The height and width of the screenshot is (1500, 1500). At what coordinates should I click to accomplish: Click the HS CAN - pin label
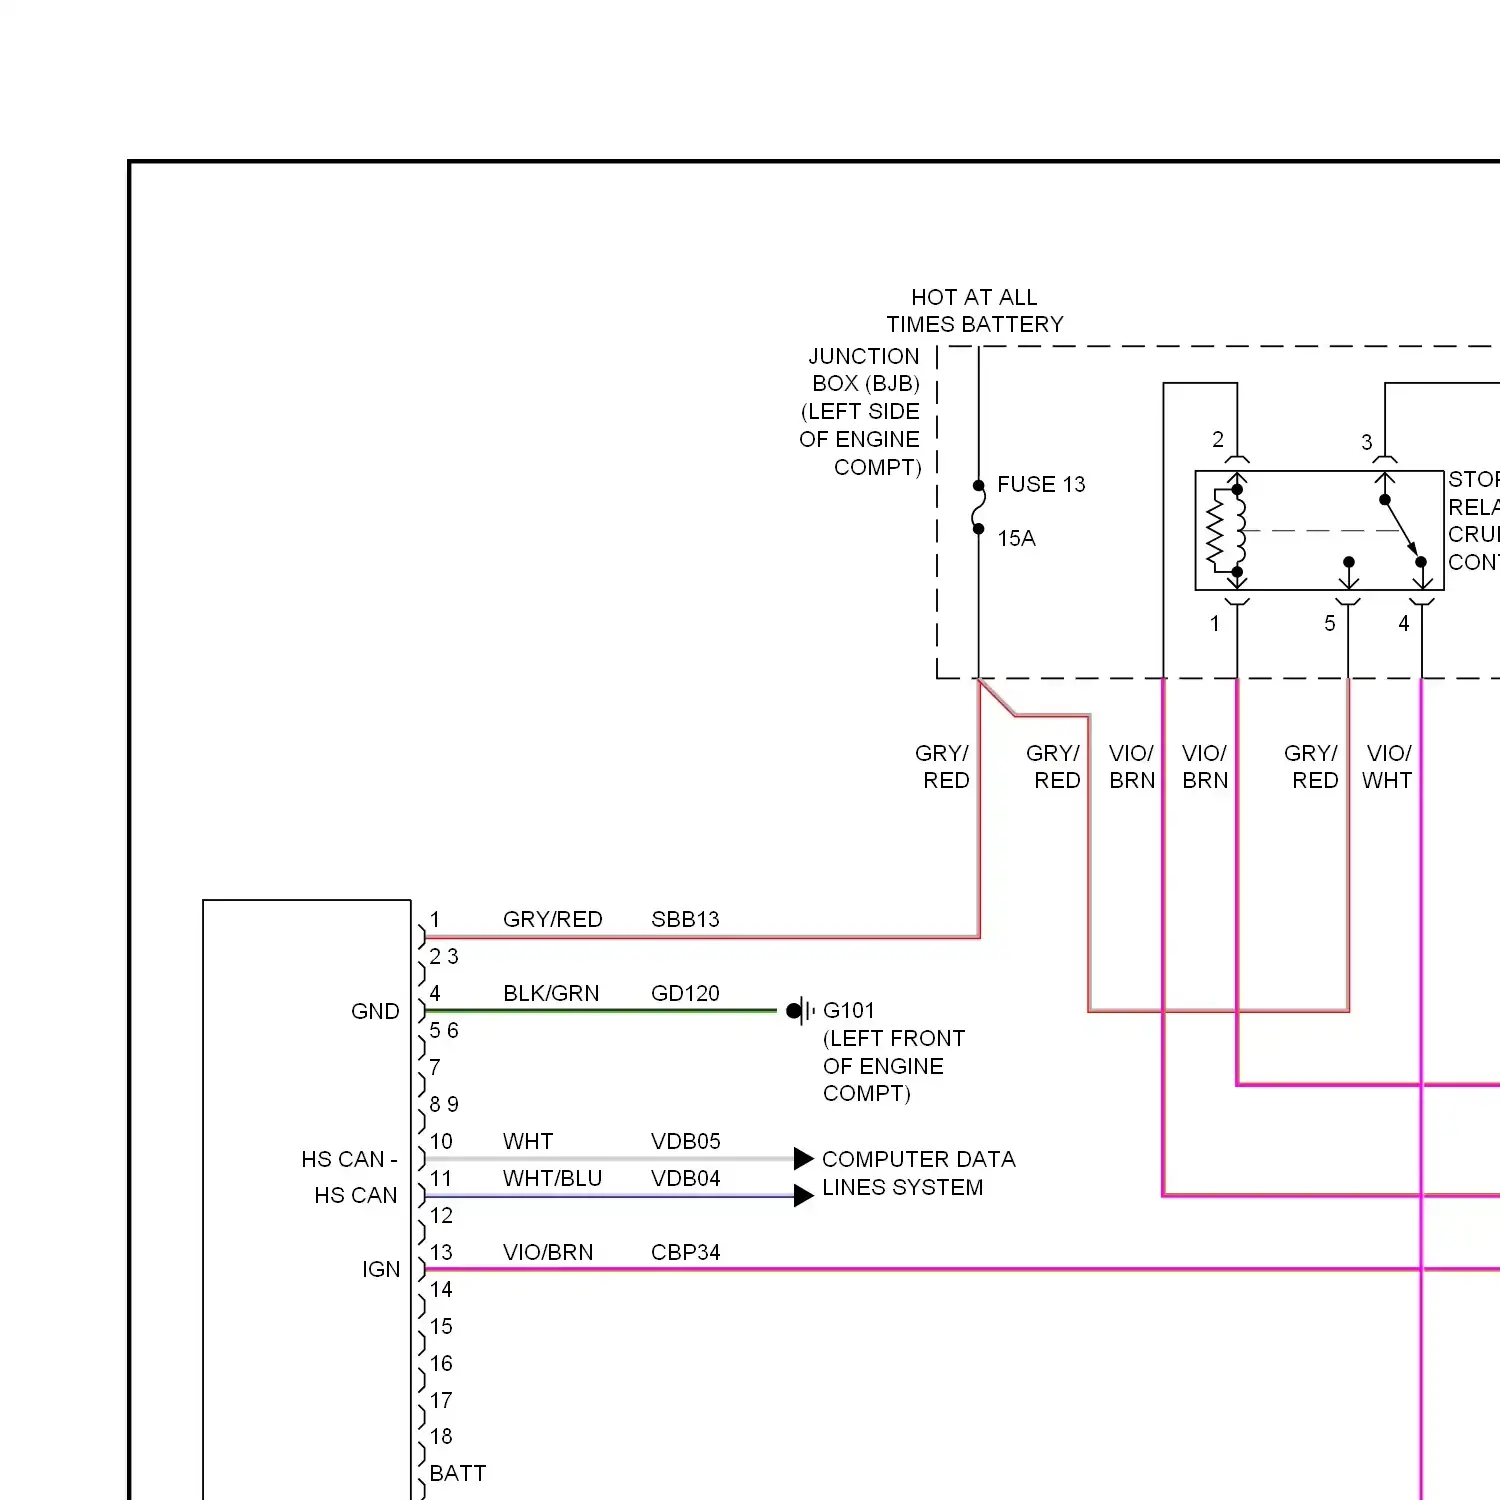350,1159
